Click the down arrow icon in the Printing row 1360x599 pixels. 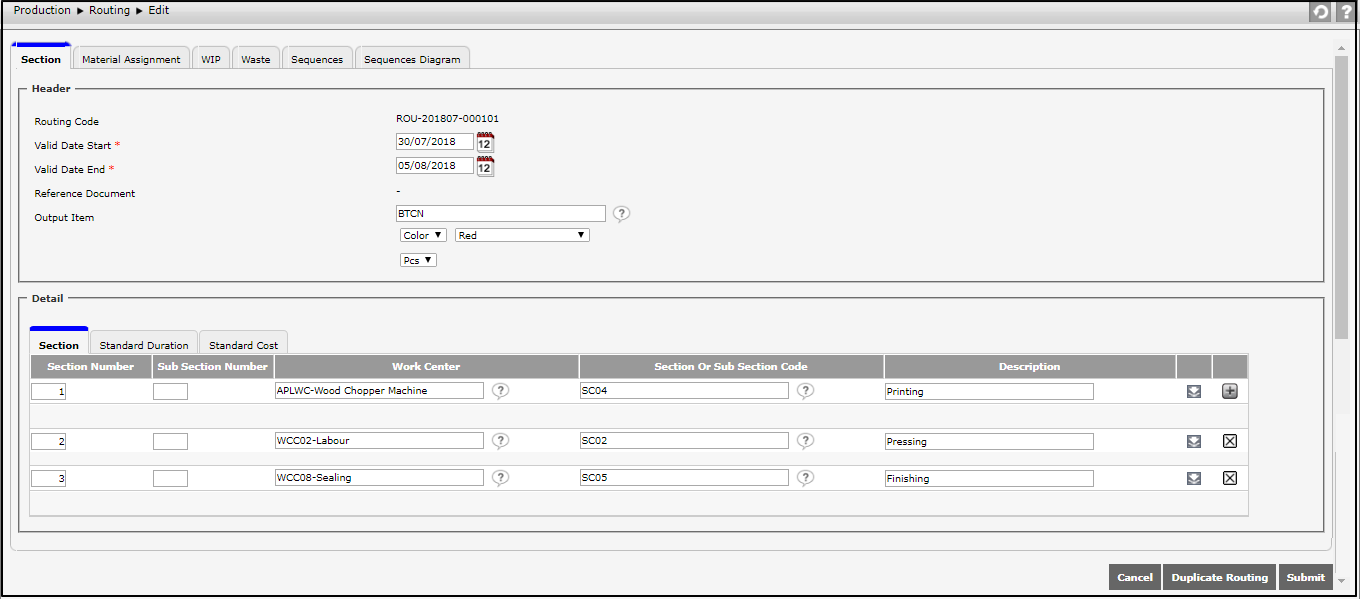click(x=1194, y=391)
